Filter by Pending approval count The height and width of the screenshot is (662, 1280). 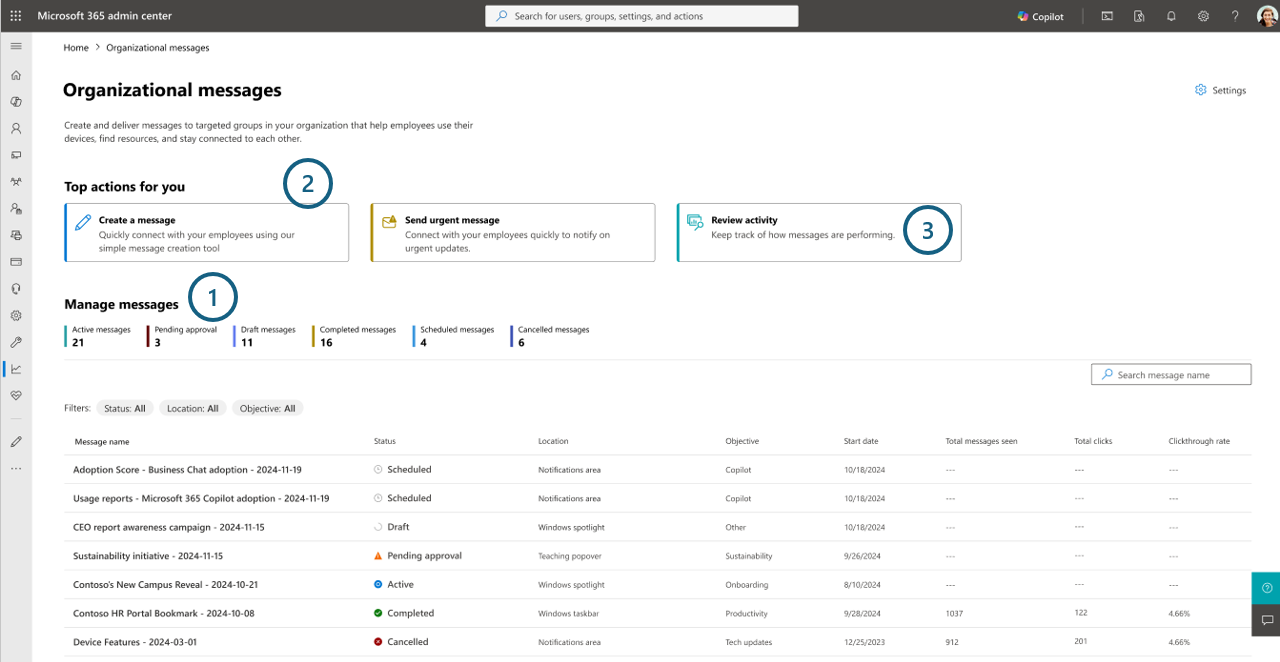(183, 336)
